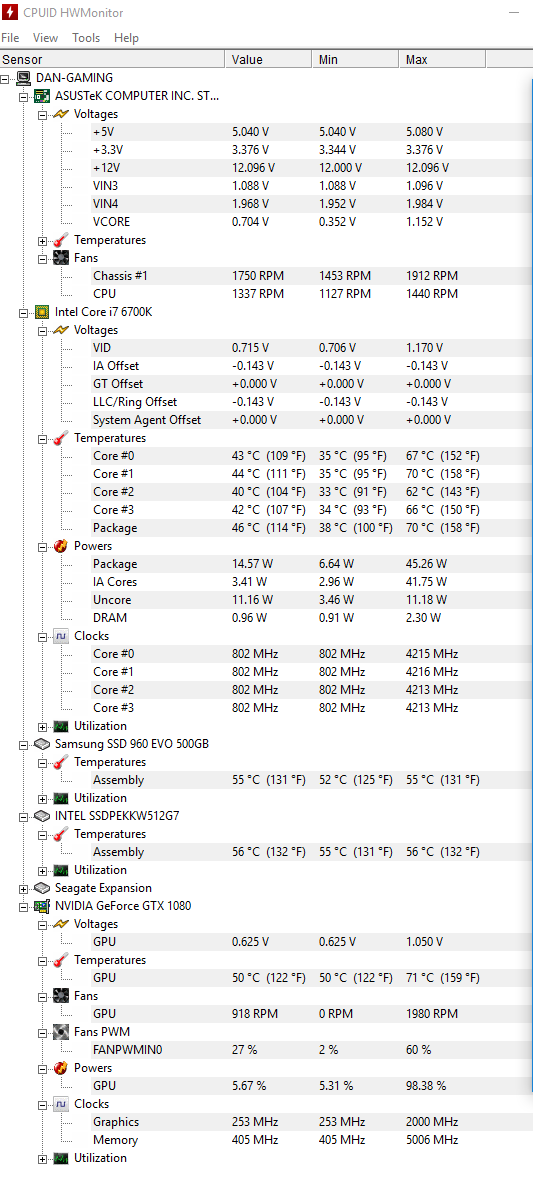Click the Seagate Expansion drive icon

(42, 888)
